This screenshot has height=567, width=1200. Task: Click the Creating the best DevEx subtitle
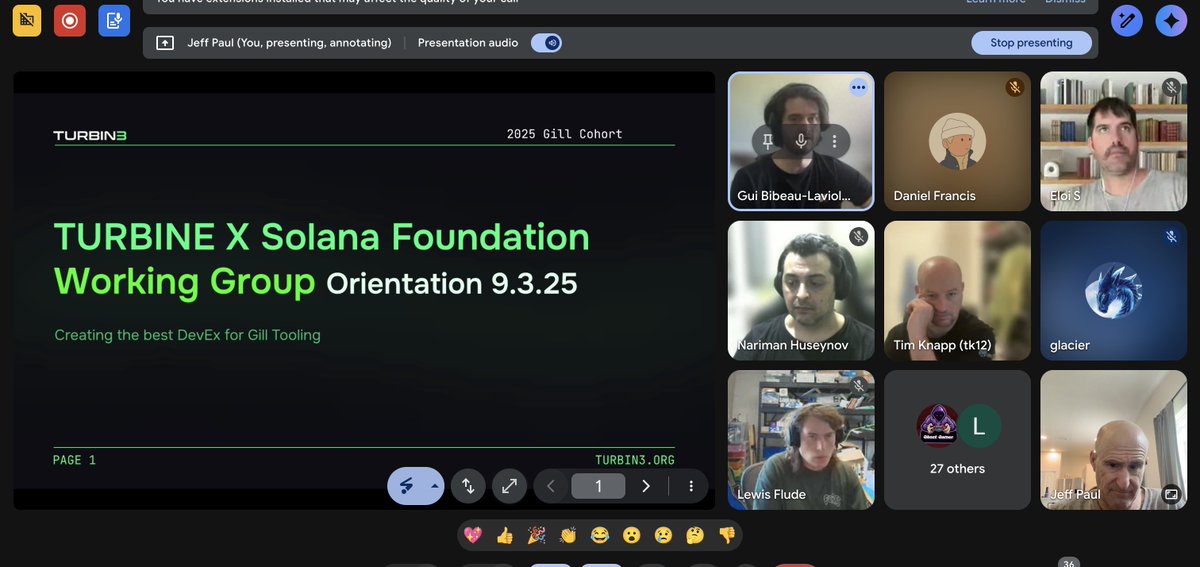(x=187, y=335)
